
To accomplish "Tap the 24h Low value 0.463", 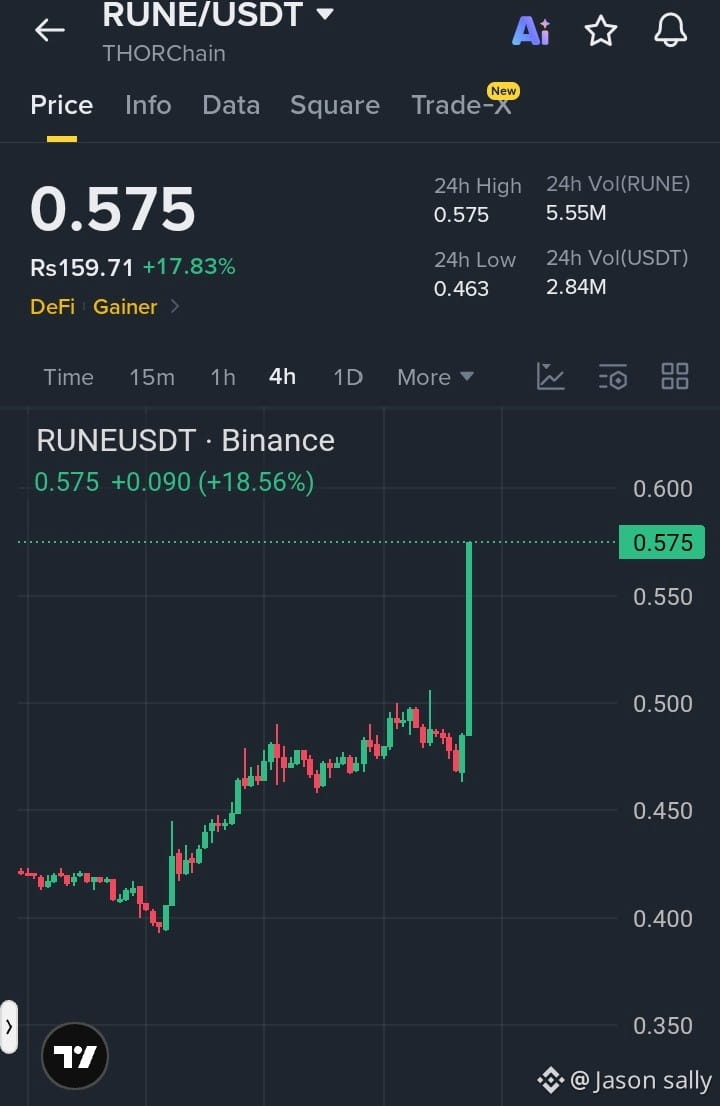I will pyautogui.click(x=461, y=288).
